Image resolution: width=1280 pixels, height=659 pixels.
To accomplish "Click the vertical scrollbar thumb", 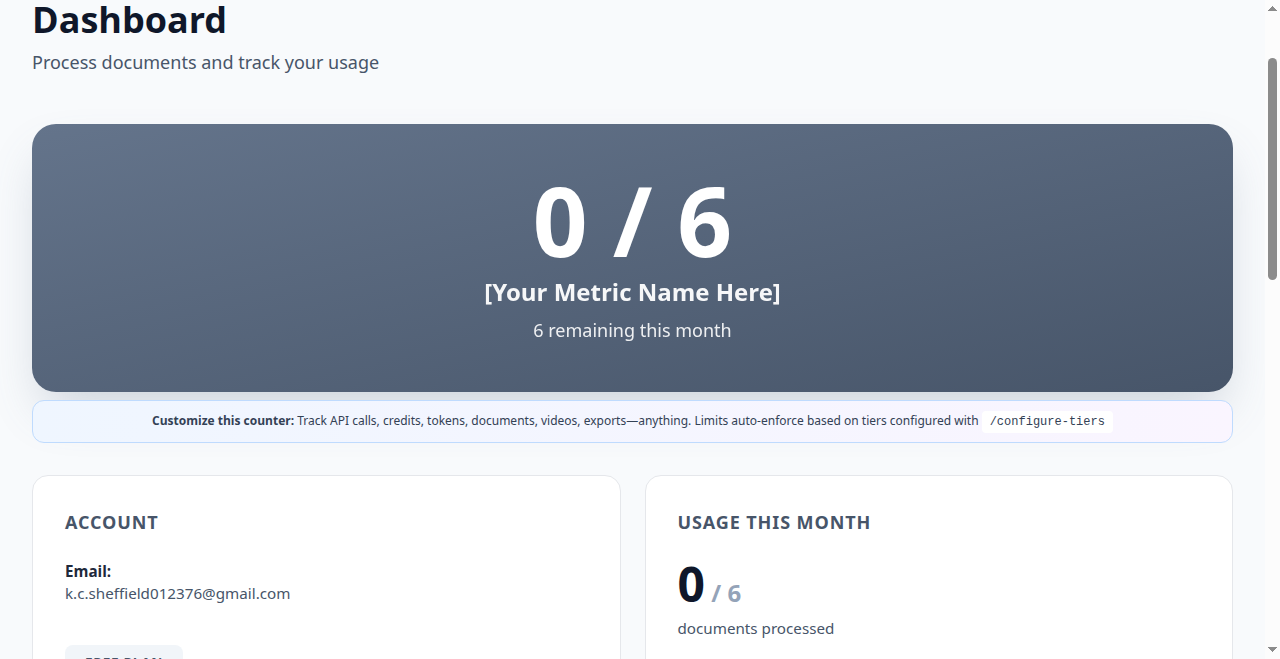I will pos(1272,168).
